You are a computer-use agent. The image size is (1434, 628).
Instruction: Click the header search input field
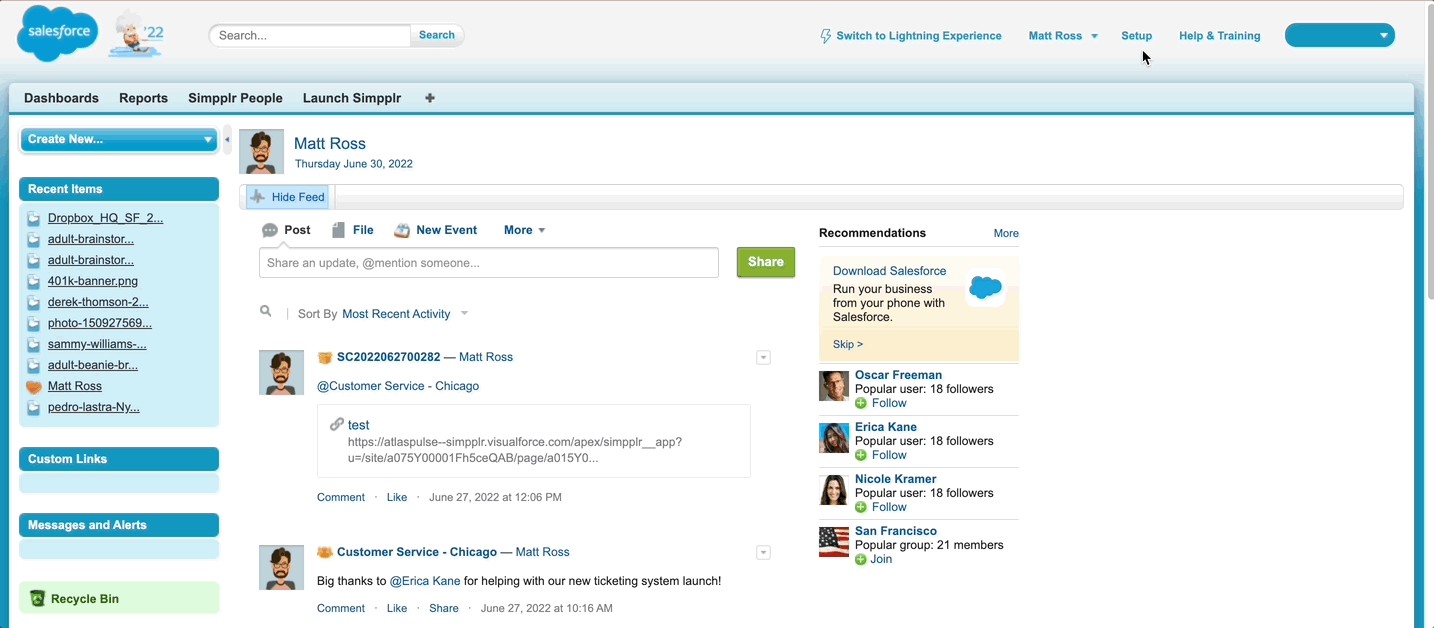310,35
